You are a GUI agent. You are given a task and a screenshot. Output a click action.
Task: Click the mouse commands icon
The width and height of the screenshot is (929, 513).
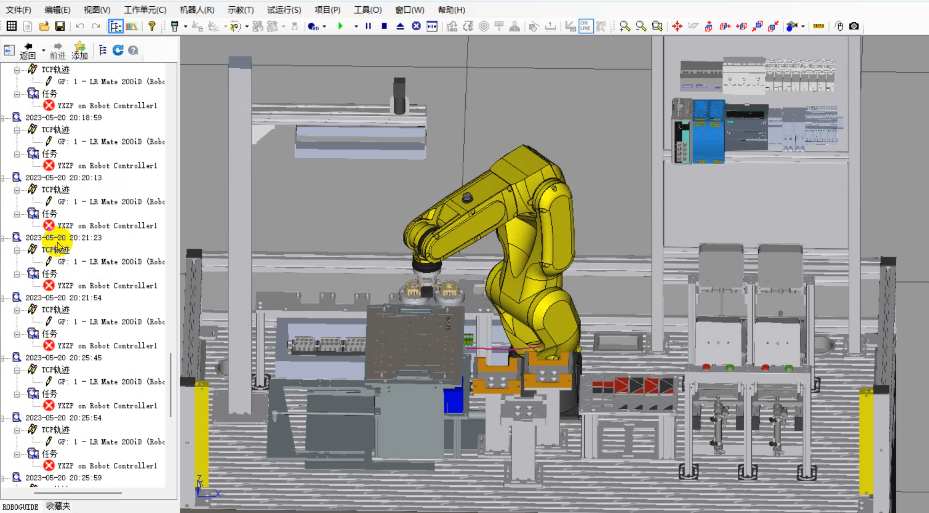839,26
